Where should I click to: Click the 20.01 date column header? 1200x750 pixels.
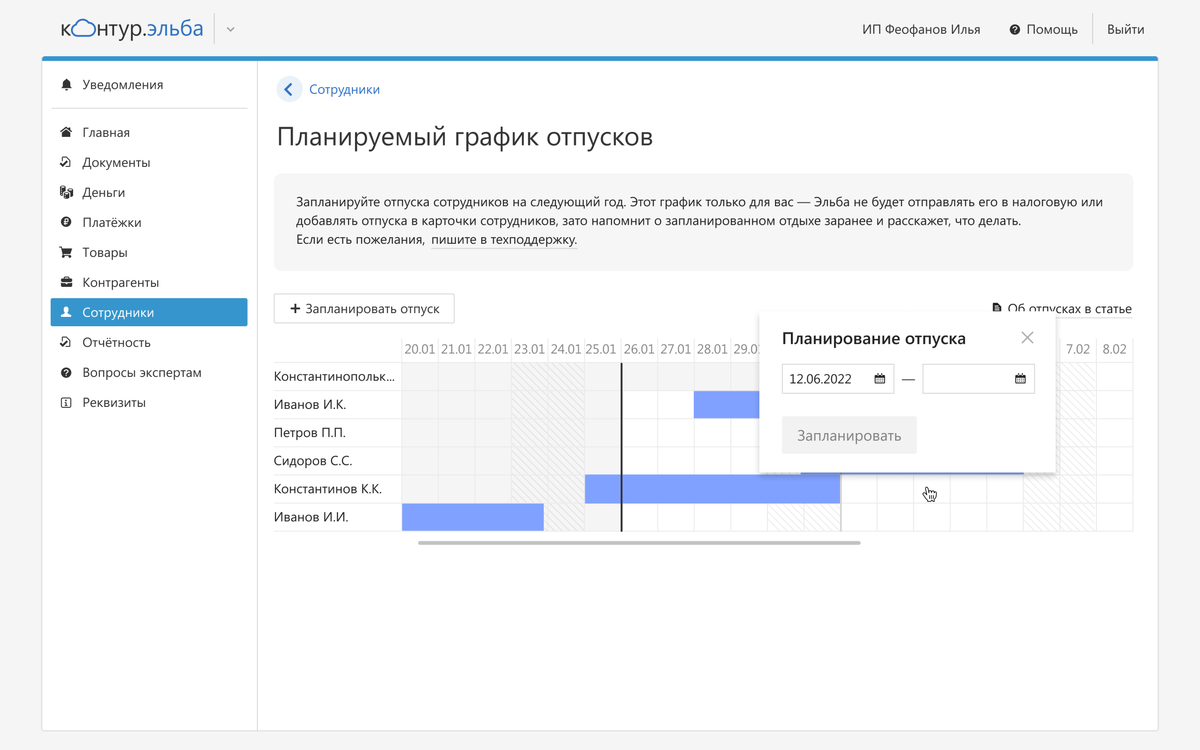coord(420,349)
